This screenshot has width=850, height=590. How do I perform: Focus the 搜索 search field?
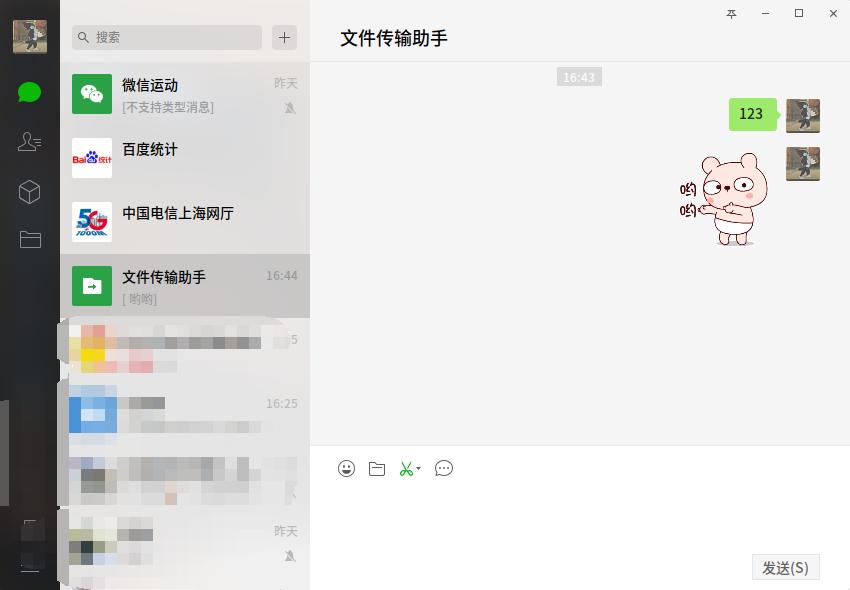167,37
